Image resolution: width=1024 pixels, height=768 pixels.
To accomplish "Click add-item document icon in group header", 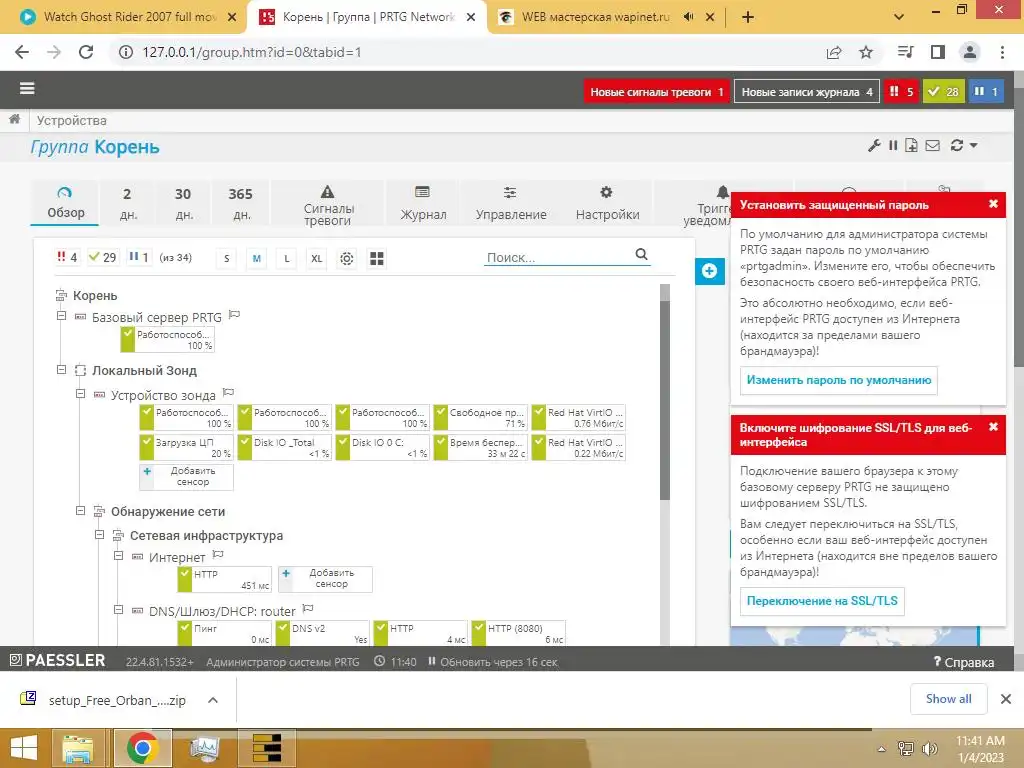I will click(x=912, y=145).
